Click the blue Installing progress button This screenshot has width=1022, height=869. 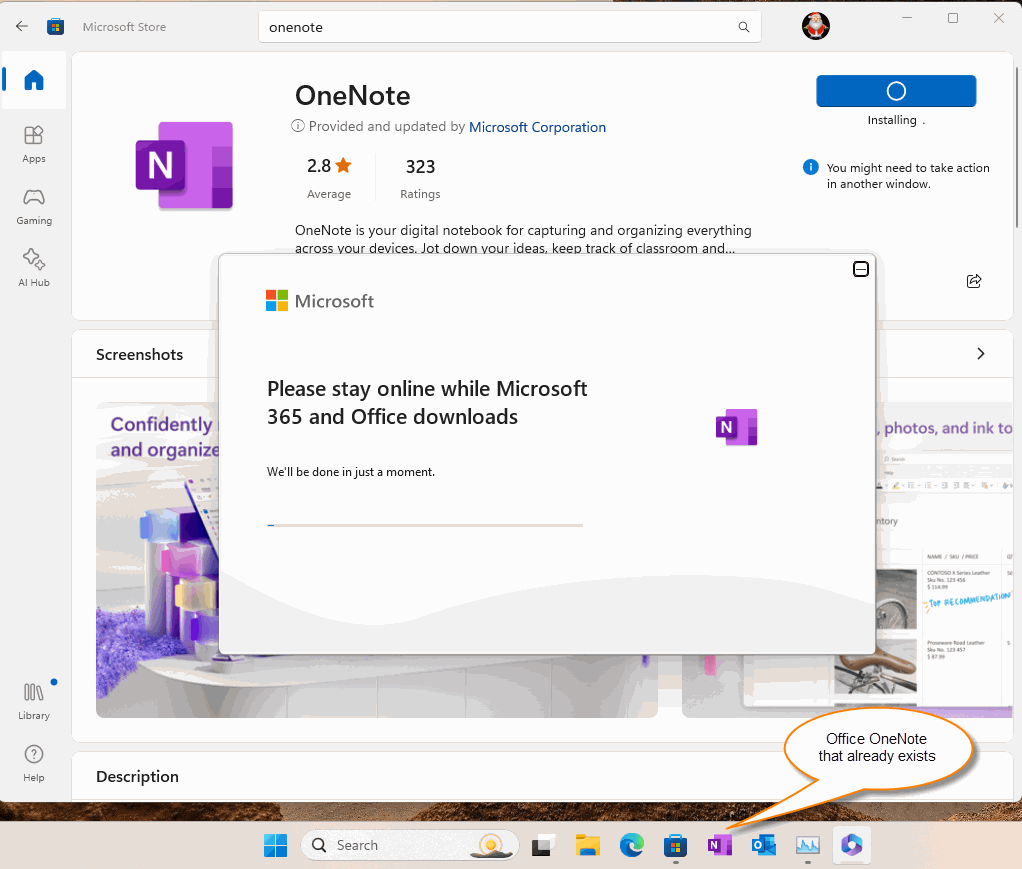[x=896, y=91]
